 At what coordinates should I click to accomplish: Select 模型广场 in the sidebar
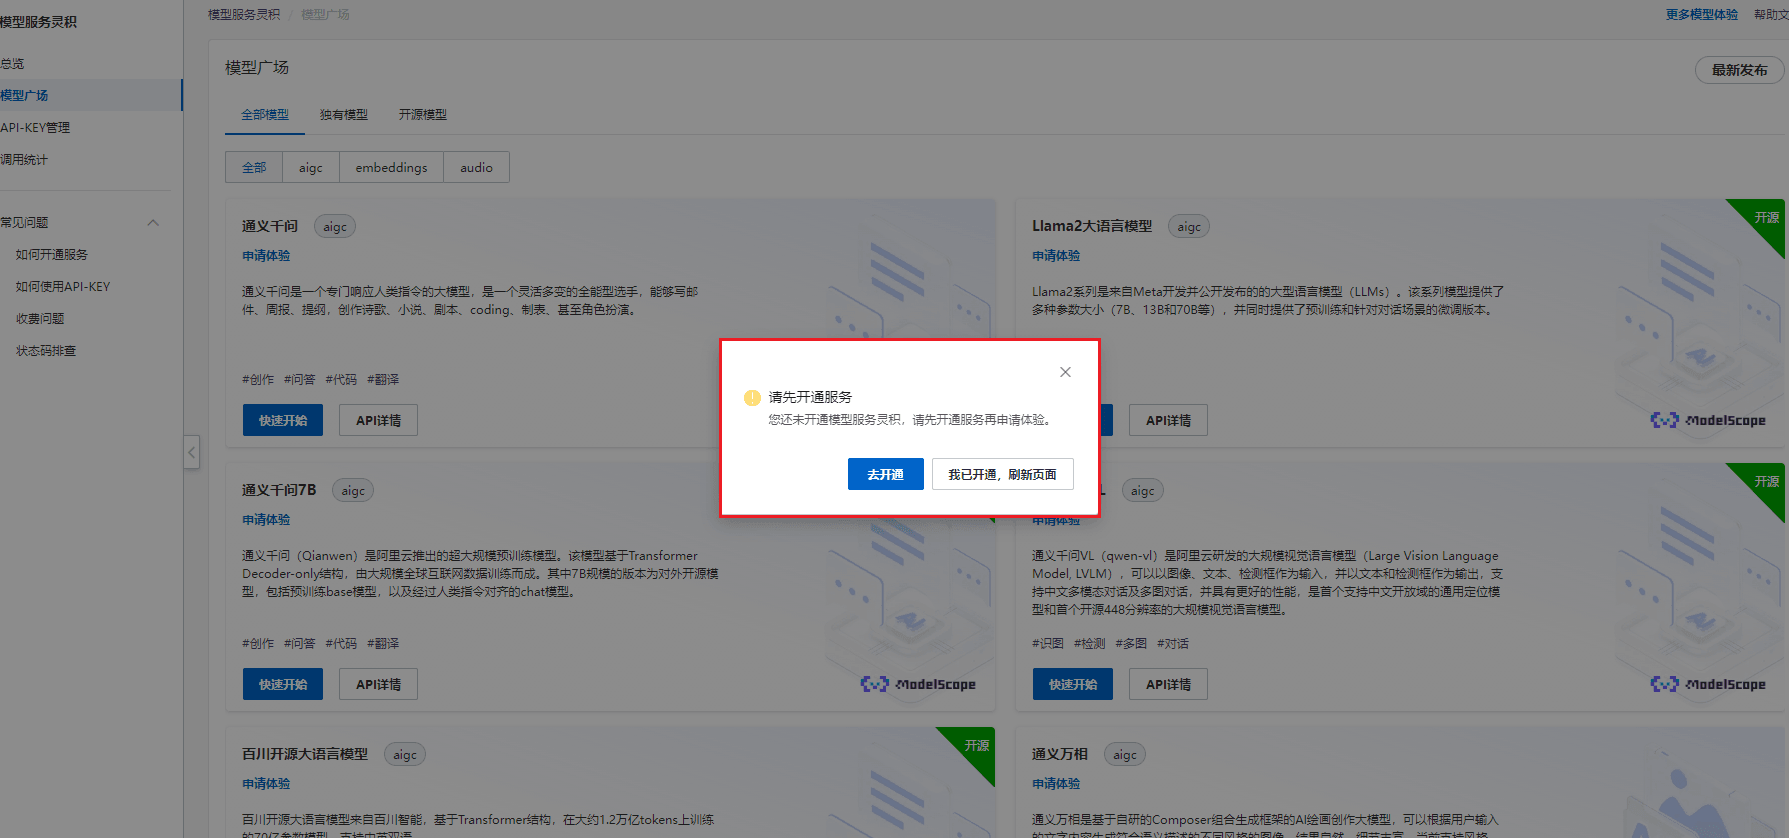click(x=91, y=95)
